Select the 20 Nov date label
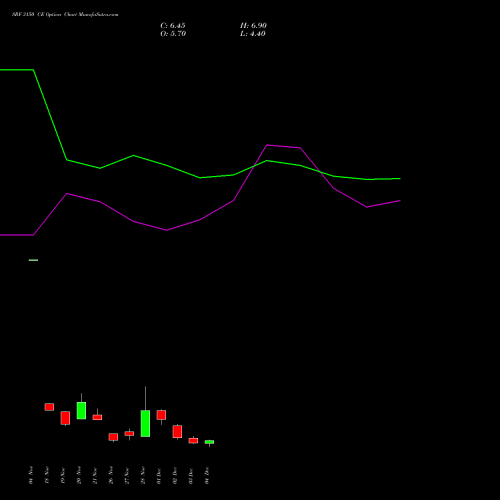This screenshot has height=500, width=500. (79, 475)
